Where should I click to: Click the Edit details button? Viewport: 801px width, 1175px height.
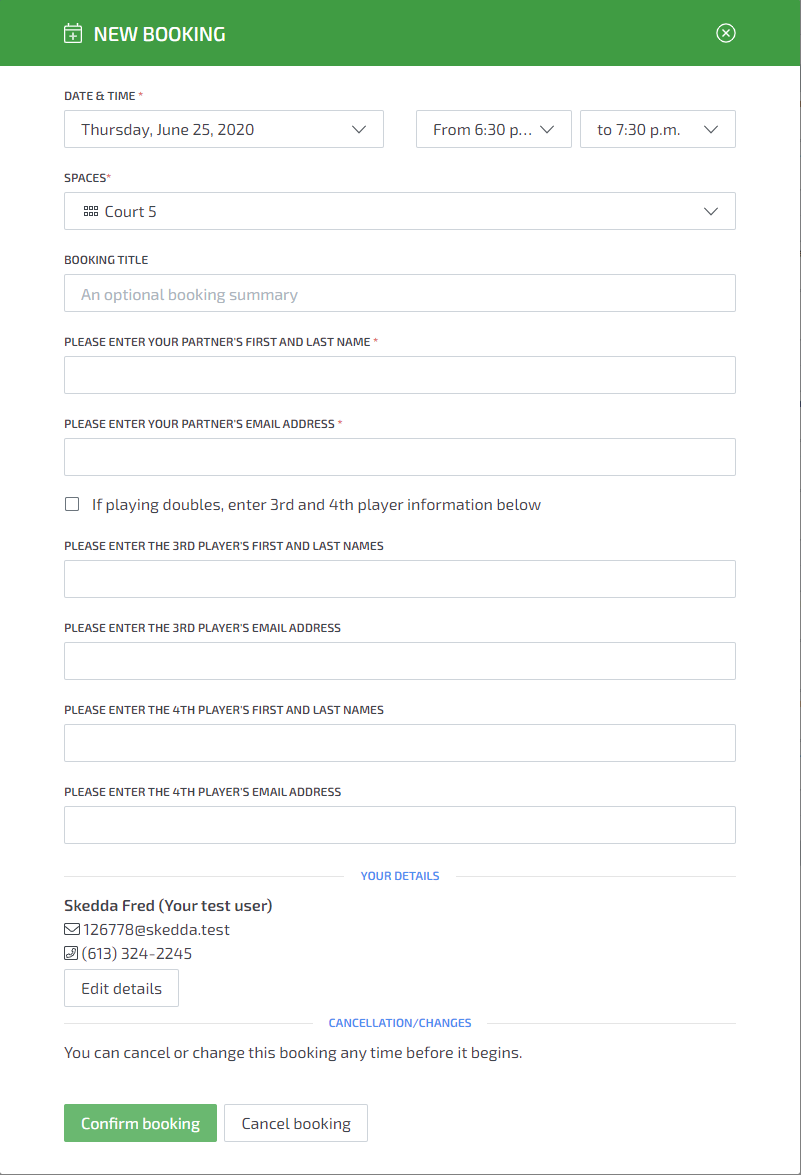[121, 988]
